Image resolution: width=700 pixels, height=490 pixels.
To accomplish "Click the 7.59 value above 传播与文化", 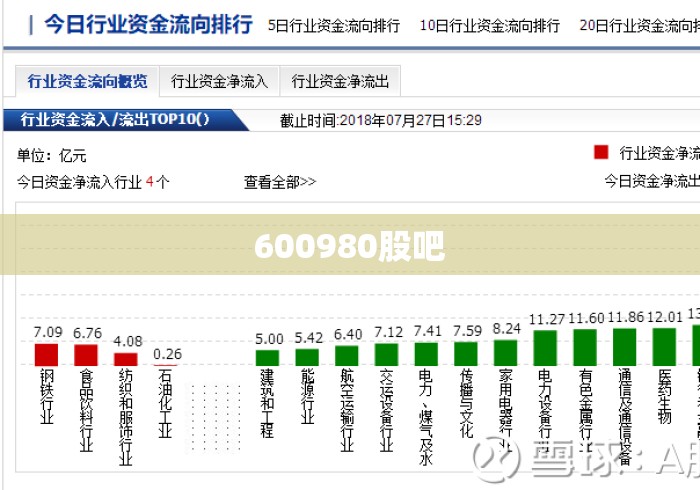I will pos(467,331).
